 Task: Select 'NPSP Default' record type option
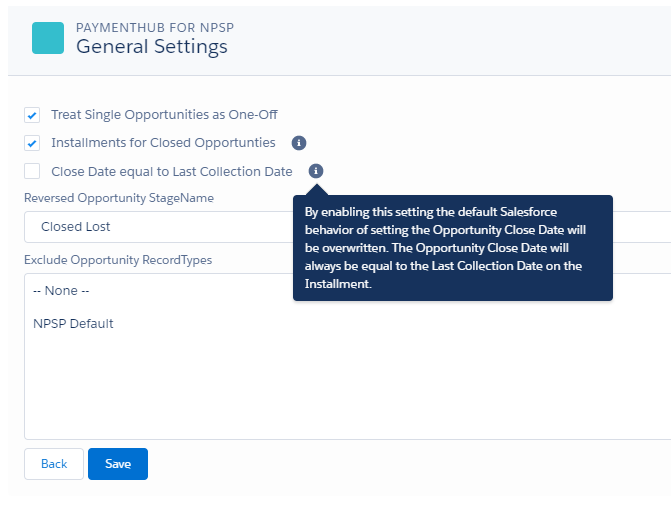[x=73, y=323]
